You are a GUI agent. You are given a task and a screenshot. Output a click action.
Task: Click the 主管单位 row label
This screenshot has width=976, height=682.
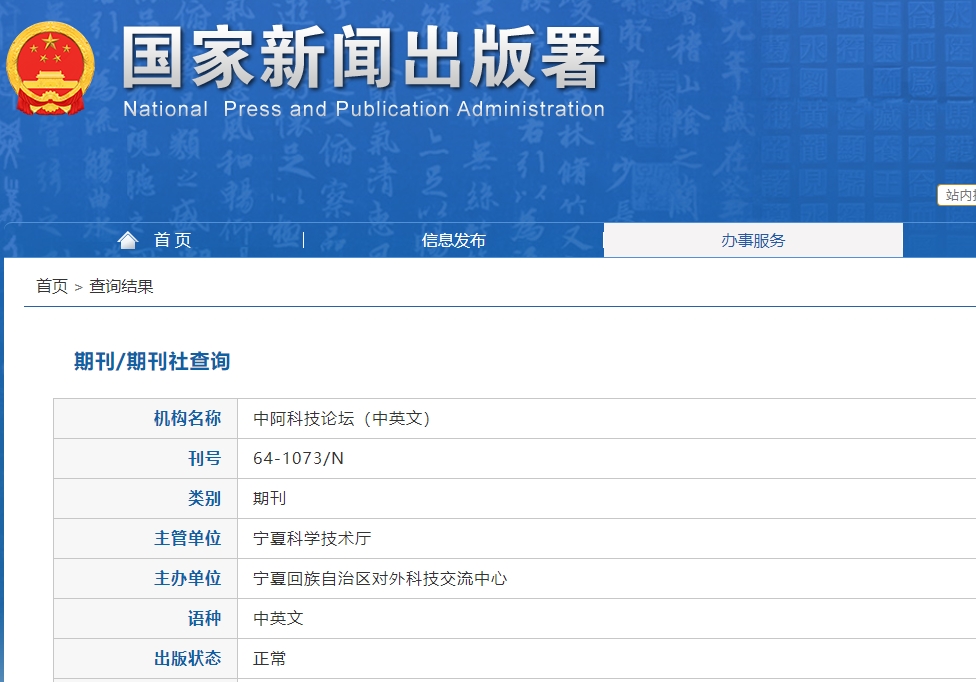point(187,538)
